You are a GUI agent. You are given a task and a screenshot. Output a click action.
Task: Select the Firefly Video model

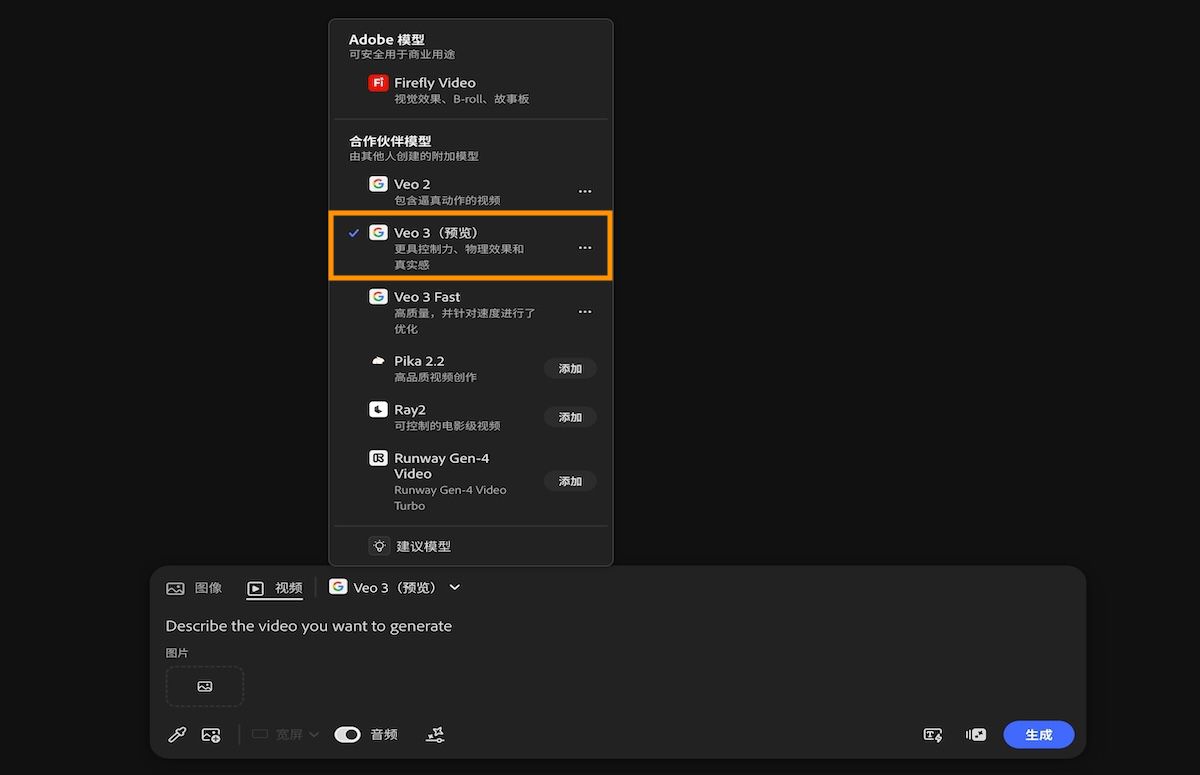(x=470, y=90)
